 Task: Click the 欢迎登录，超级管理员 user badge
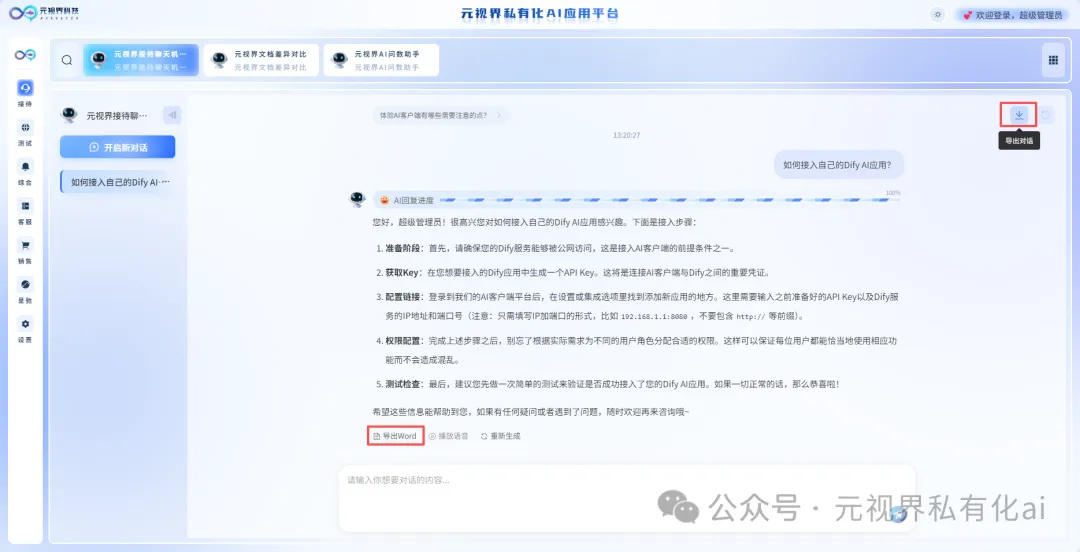[x=1012, y=14]
